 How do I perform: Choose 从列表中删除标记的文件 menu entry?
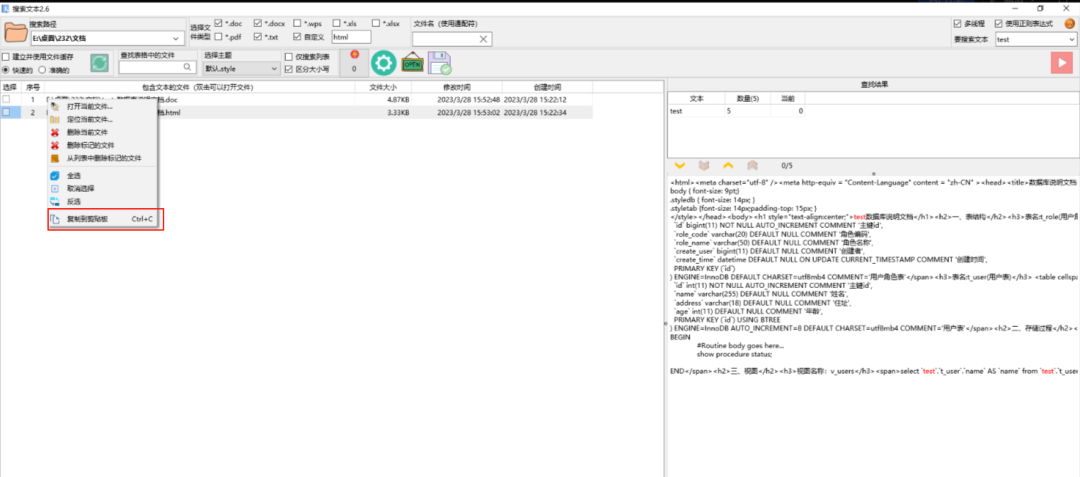coord(103,158)
